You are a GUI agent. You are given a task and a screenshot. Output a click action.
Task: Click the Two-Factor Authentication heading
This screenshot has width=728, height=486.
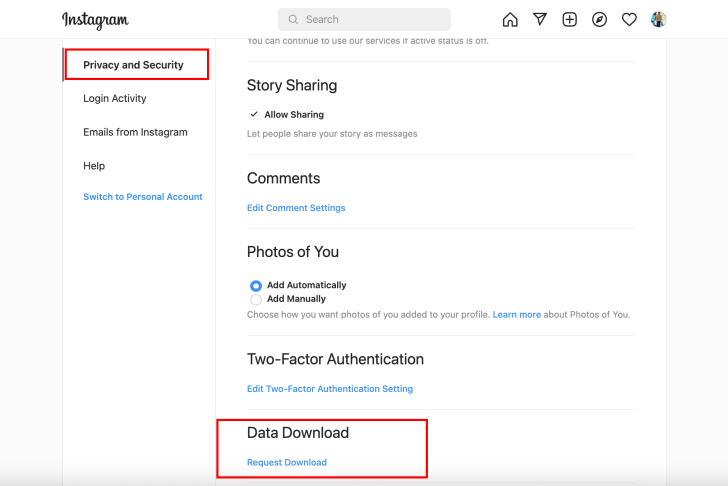(x=335, y=359)
